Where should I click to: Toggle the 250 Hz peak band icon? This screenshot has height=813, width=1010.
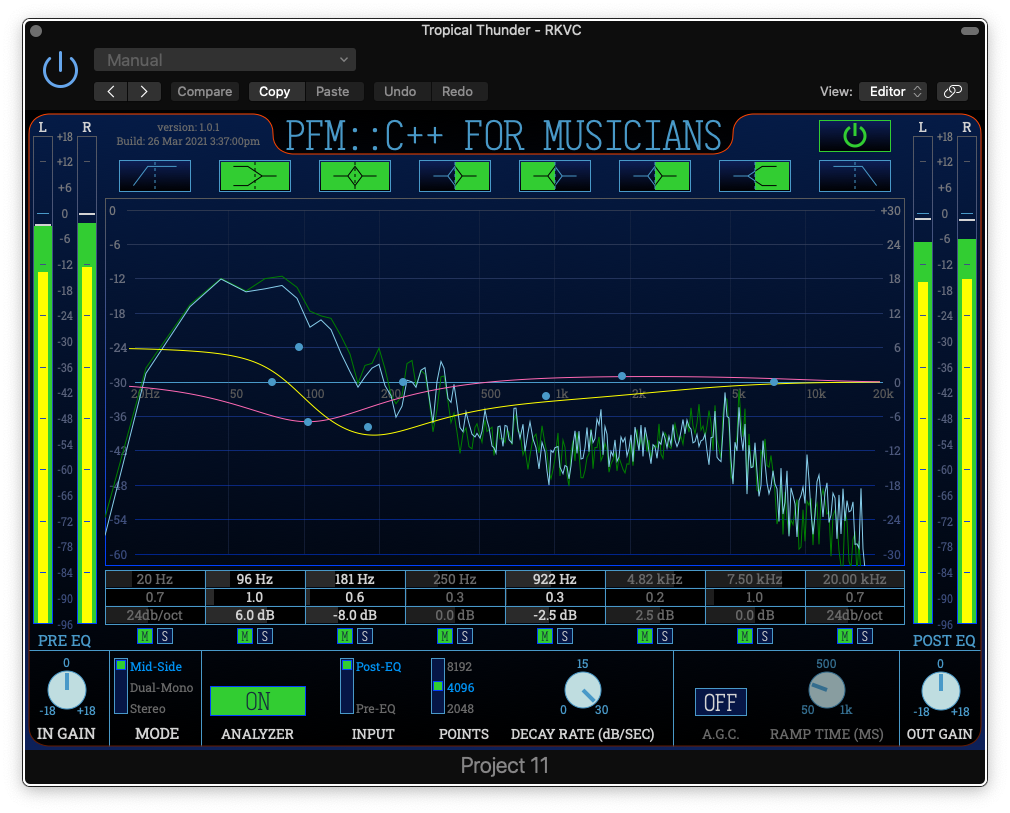pos(455,176)
